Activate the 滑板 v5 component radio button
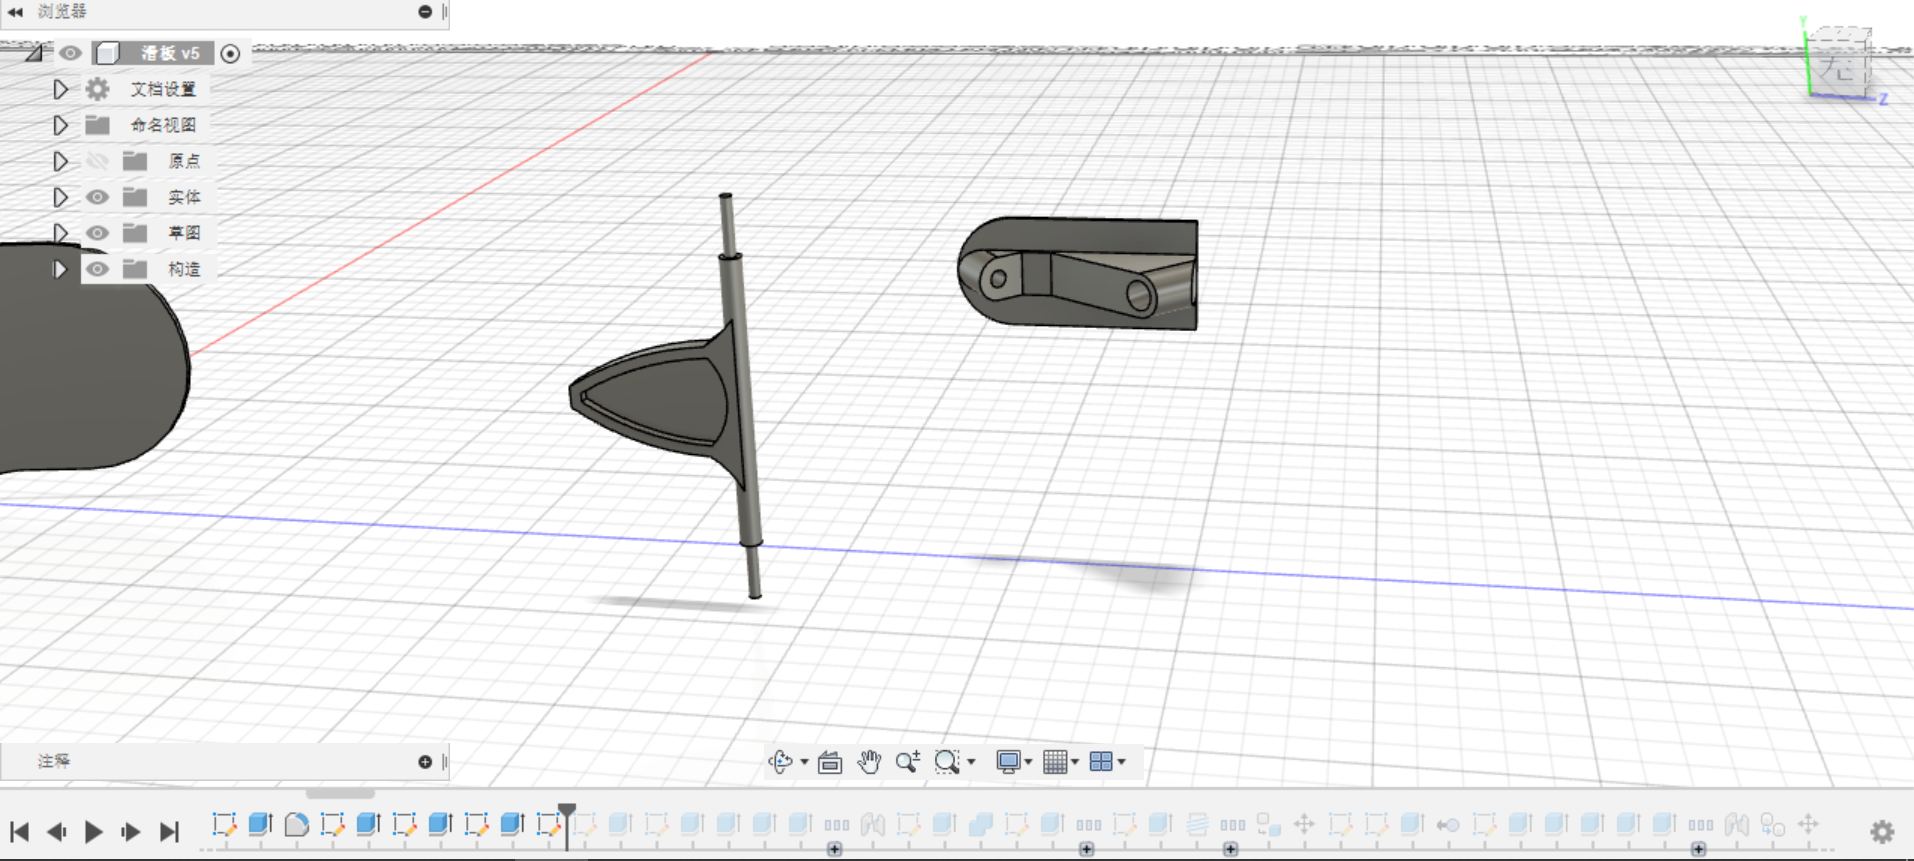 (230, 53)
